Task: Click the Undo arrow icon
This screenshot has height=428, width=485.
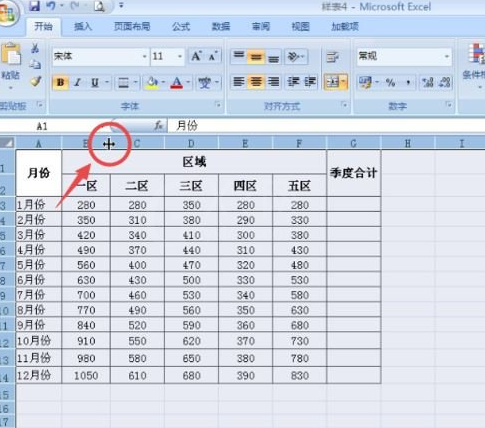Action: 51,6
